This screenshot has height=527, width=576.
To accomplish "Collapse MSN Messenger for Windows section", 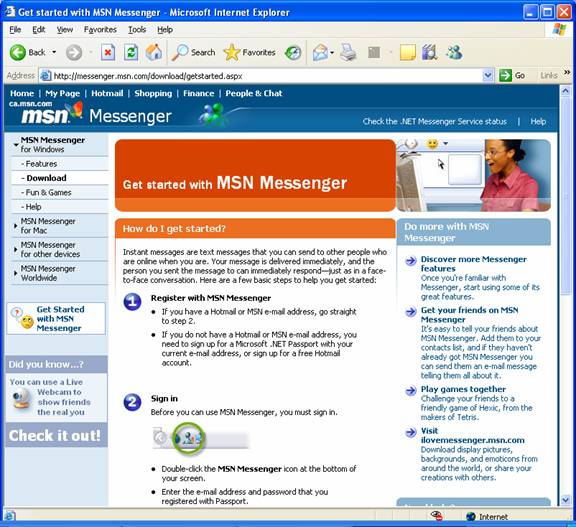I will point(16,145).
